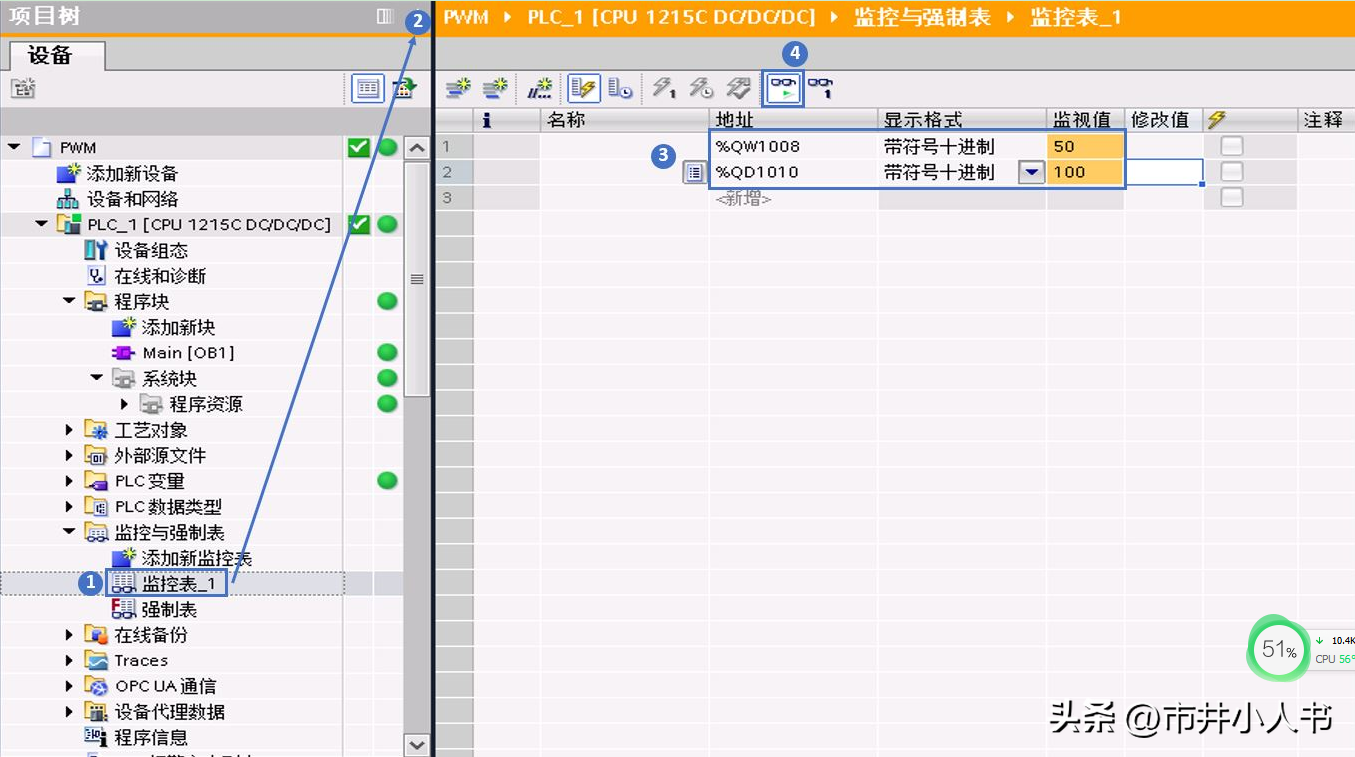Screen dimensions: 1355x757
Task: Expand the 工艺对象 tree node
Action: pyautogui.click(x=69, y=430)
